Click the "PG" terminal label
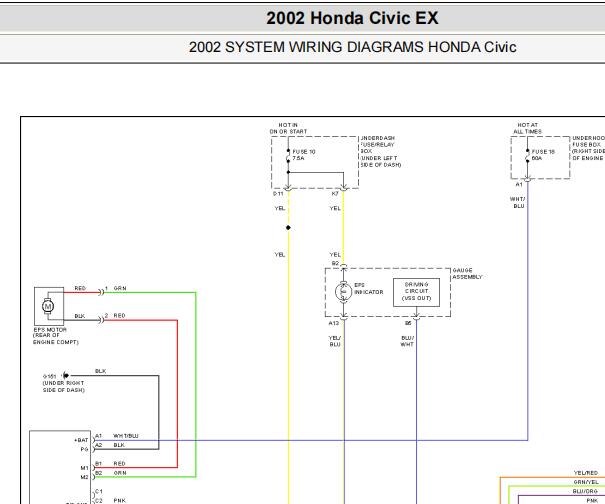Image resolution: width=605 pixels, height=504 pixels. coord(84,449)
